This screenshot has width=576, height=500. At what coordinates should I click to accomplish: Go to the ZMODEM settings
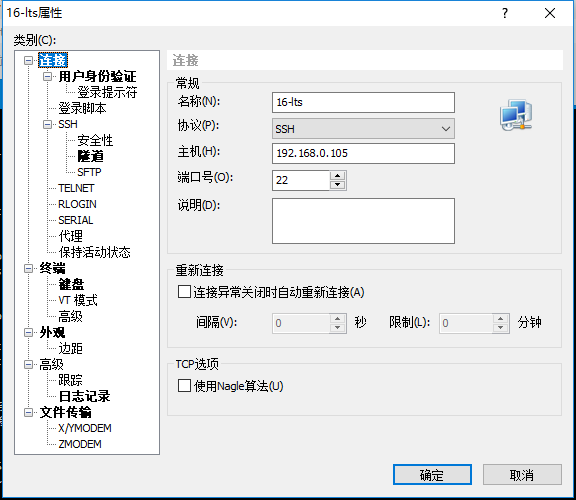click(80, 444)
